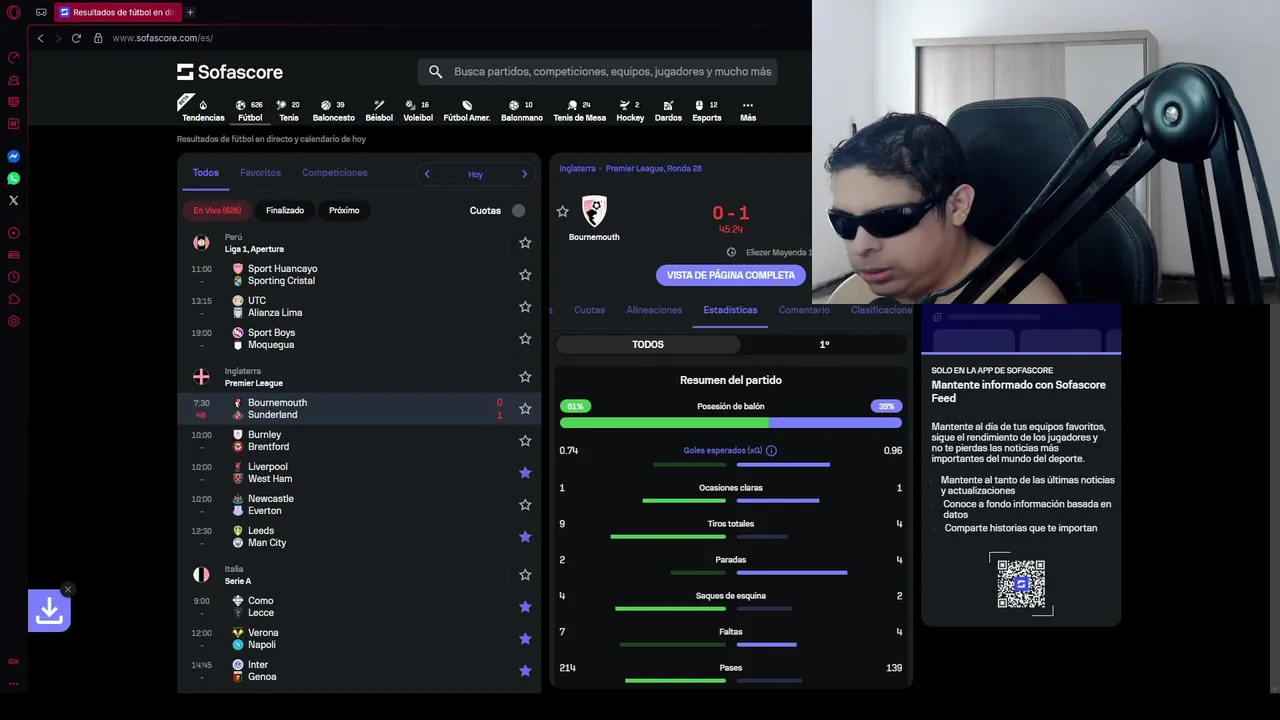The width and height of the screenshot is (1280, 720).
Task: Favorite Burnley vs Brentford match
Action: (x=525, y=441)
